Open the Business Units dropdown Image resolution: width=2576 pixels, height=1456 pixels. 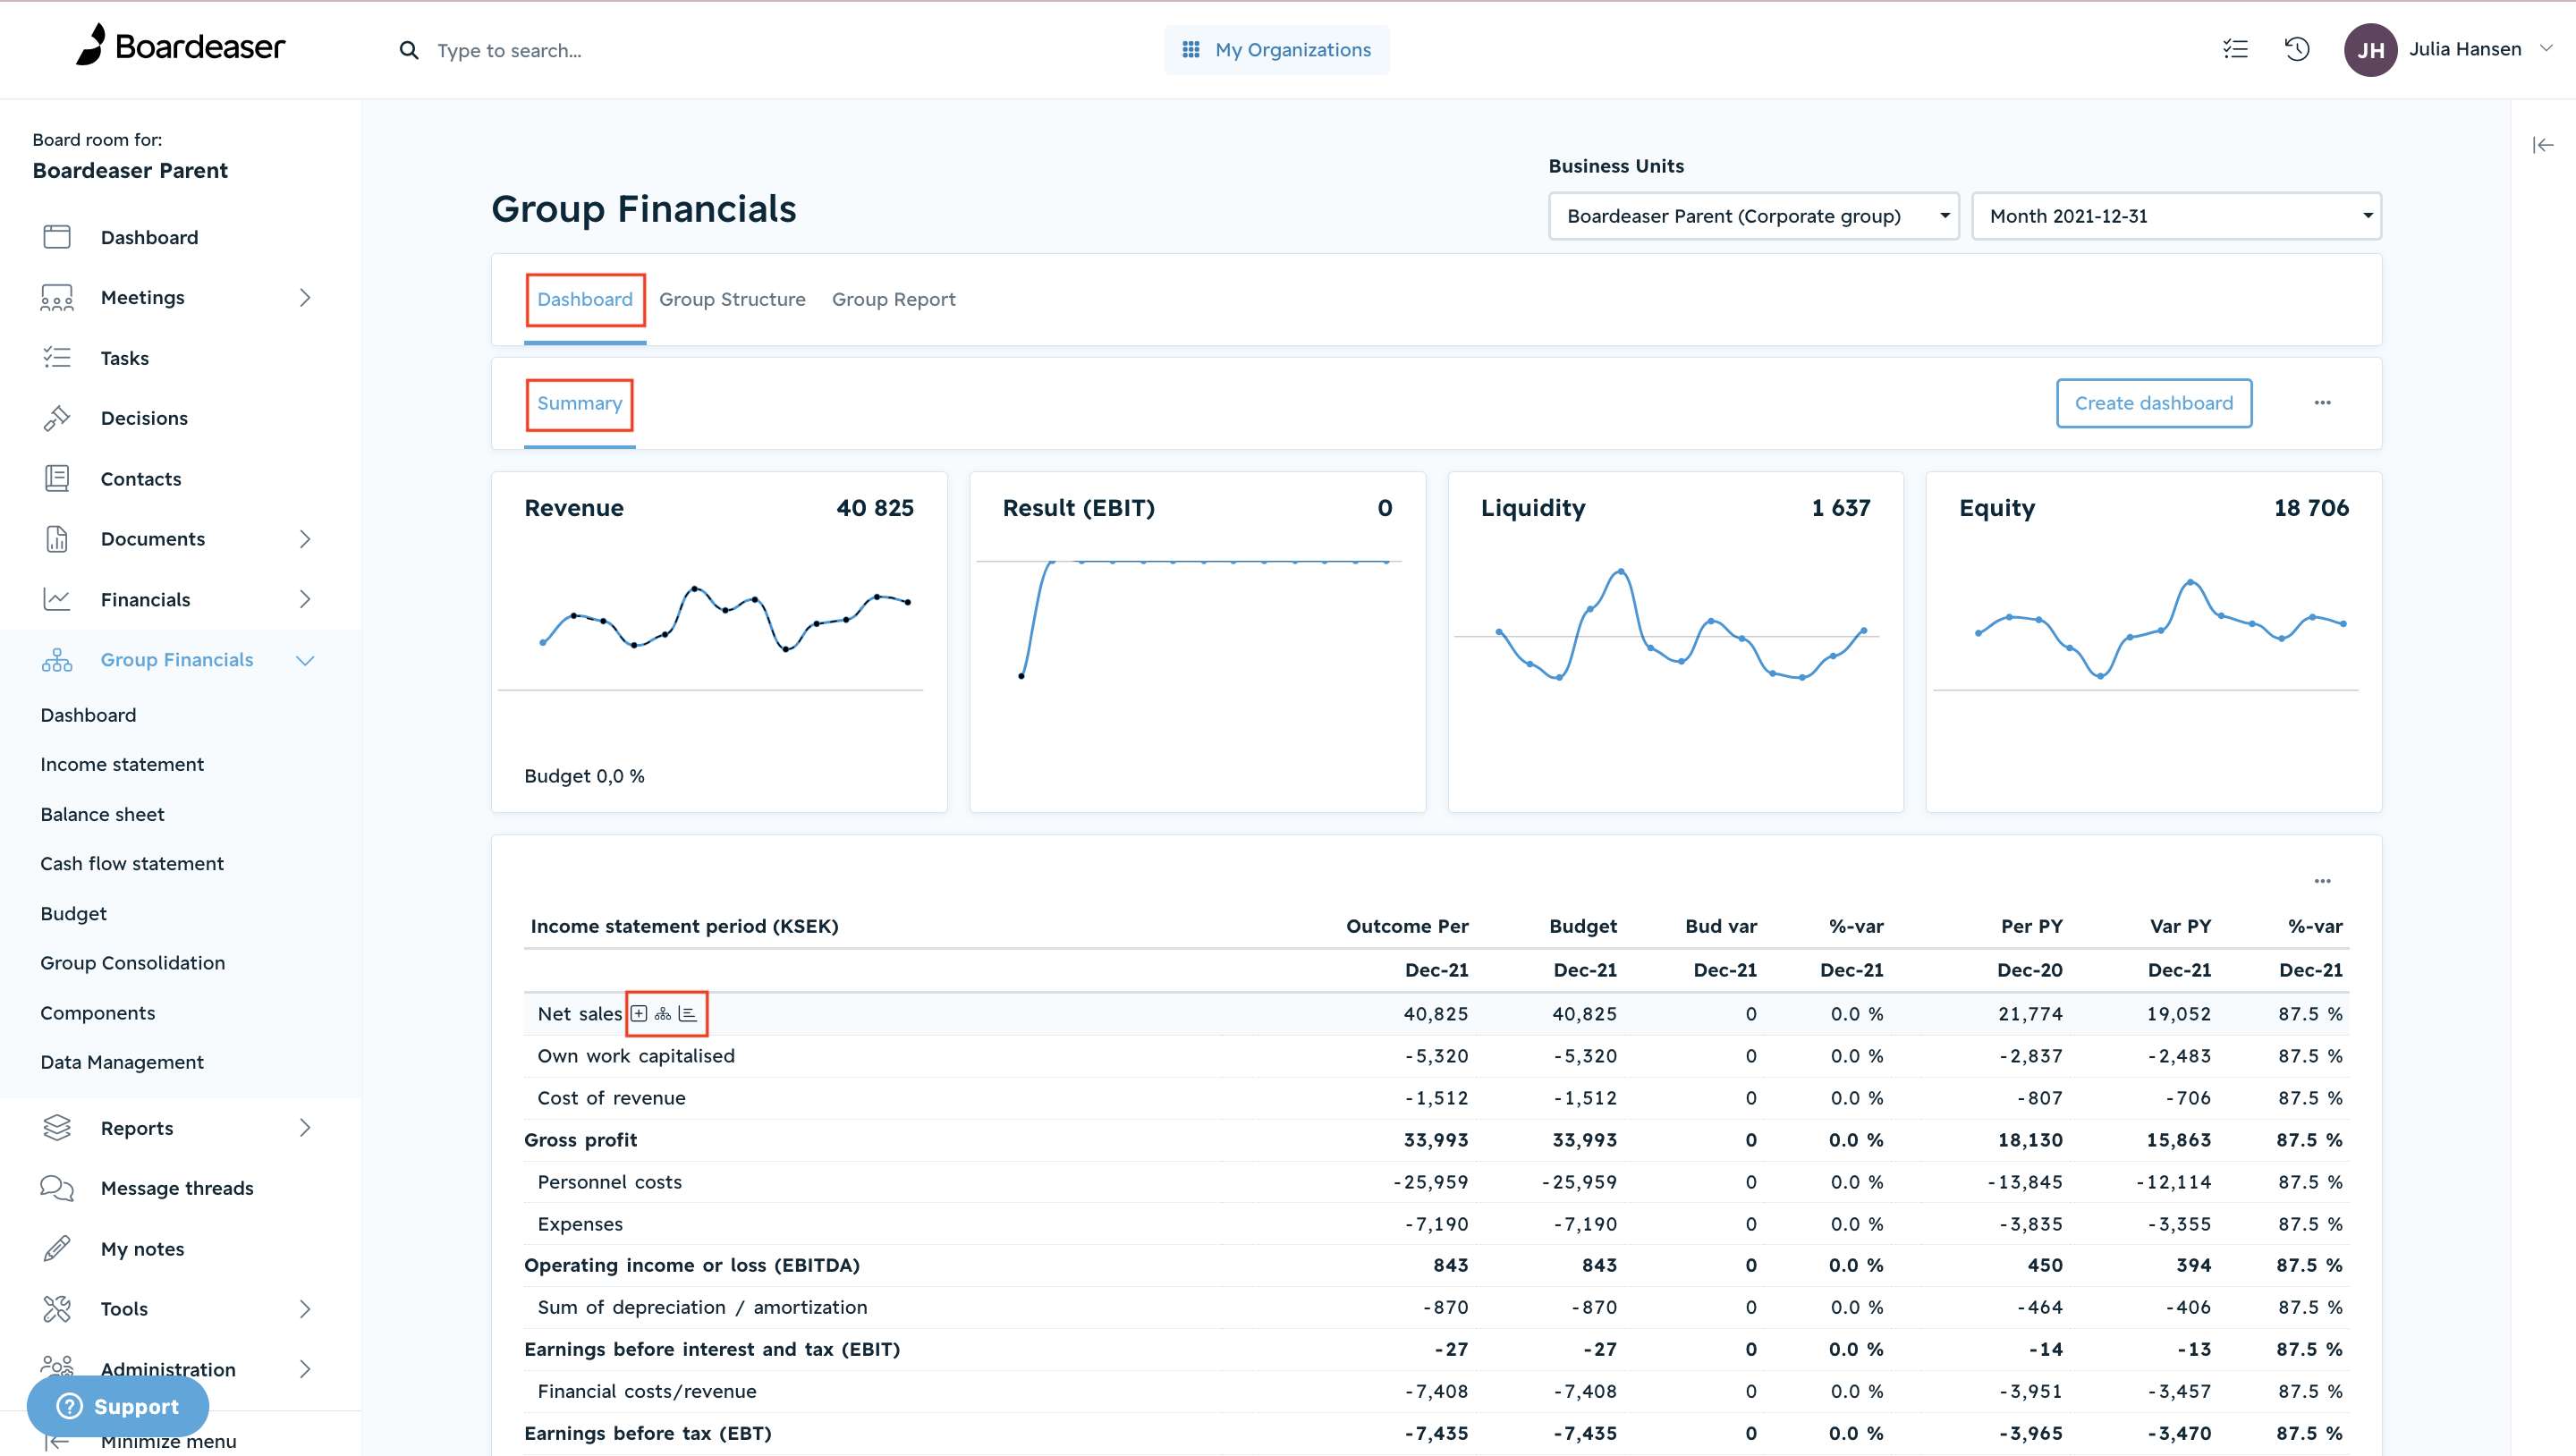pyautogui.click(x=1753, y=216)
